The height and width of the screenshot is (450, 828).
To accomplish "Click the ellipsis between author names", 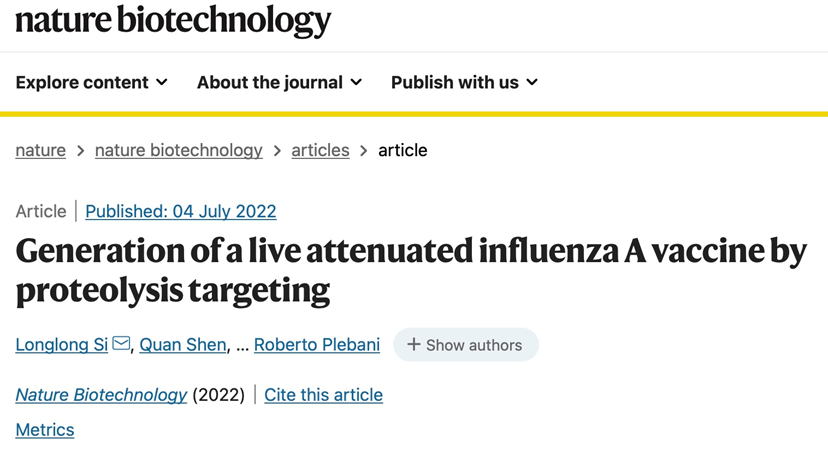I will 242,345.
